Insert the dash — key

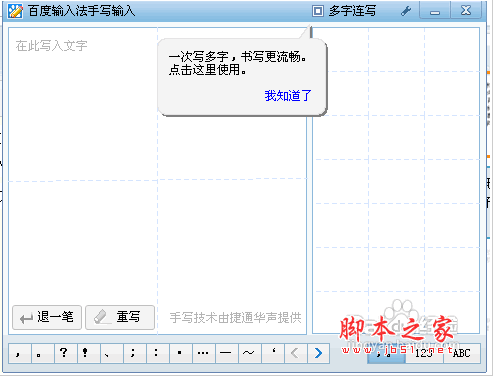(x=227, y=353)
